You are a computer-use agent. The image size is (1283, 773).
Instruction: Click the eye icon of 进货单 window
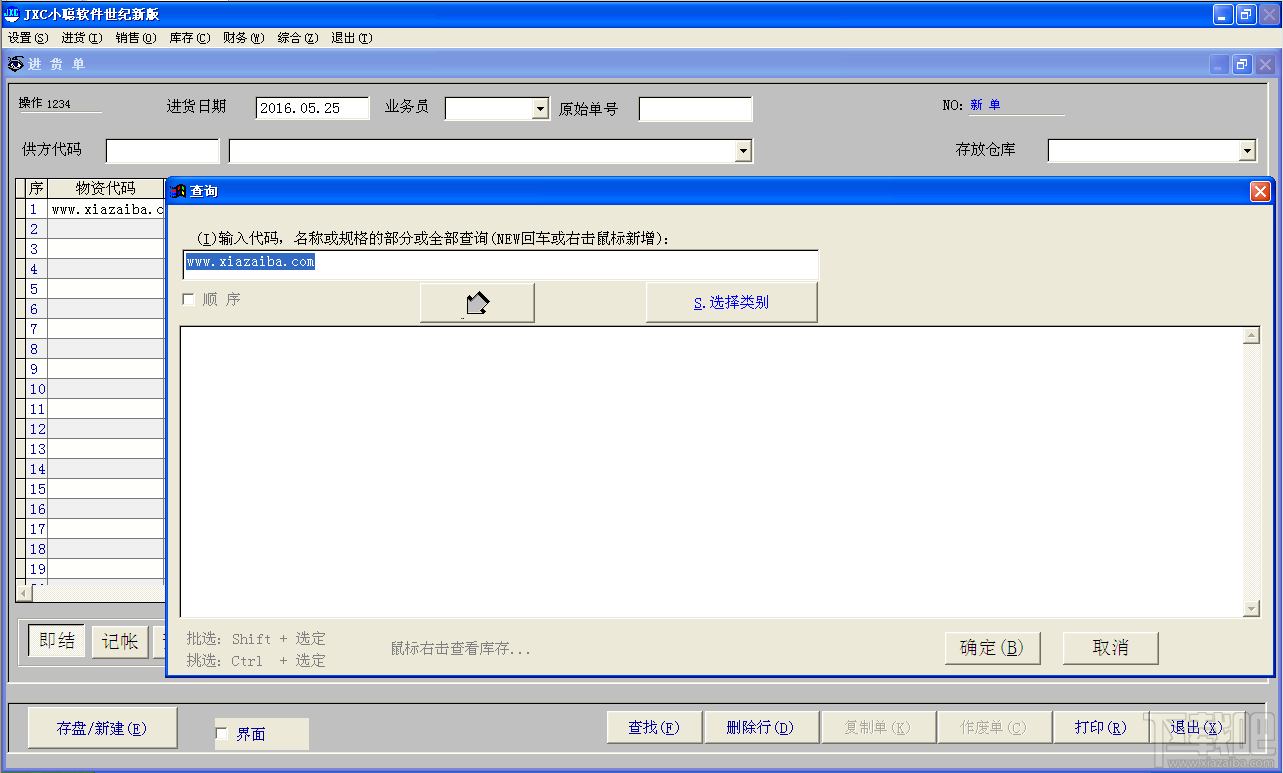coord(16,64)
